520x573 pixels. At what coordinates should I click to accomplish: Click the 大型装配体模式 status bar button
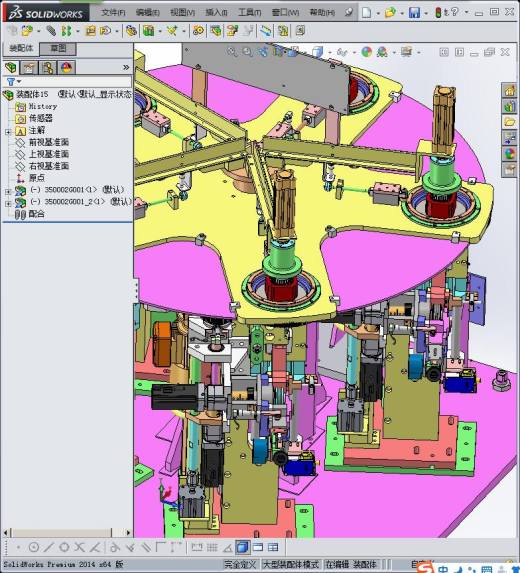tap(292, 565)
